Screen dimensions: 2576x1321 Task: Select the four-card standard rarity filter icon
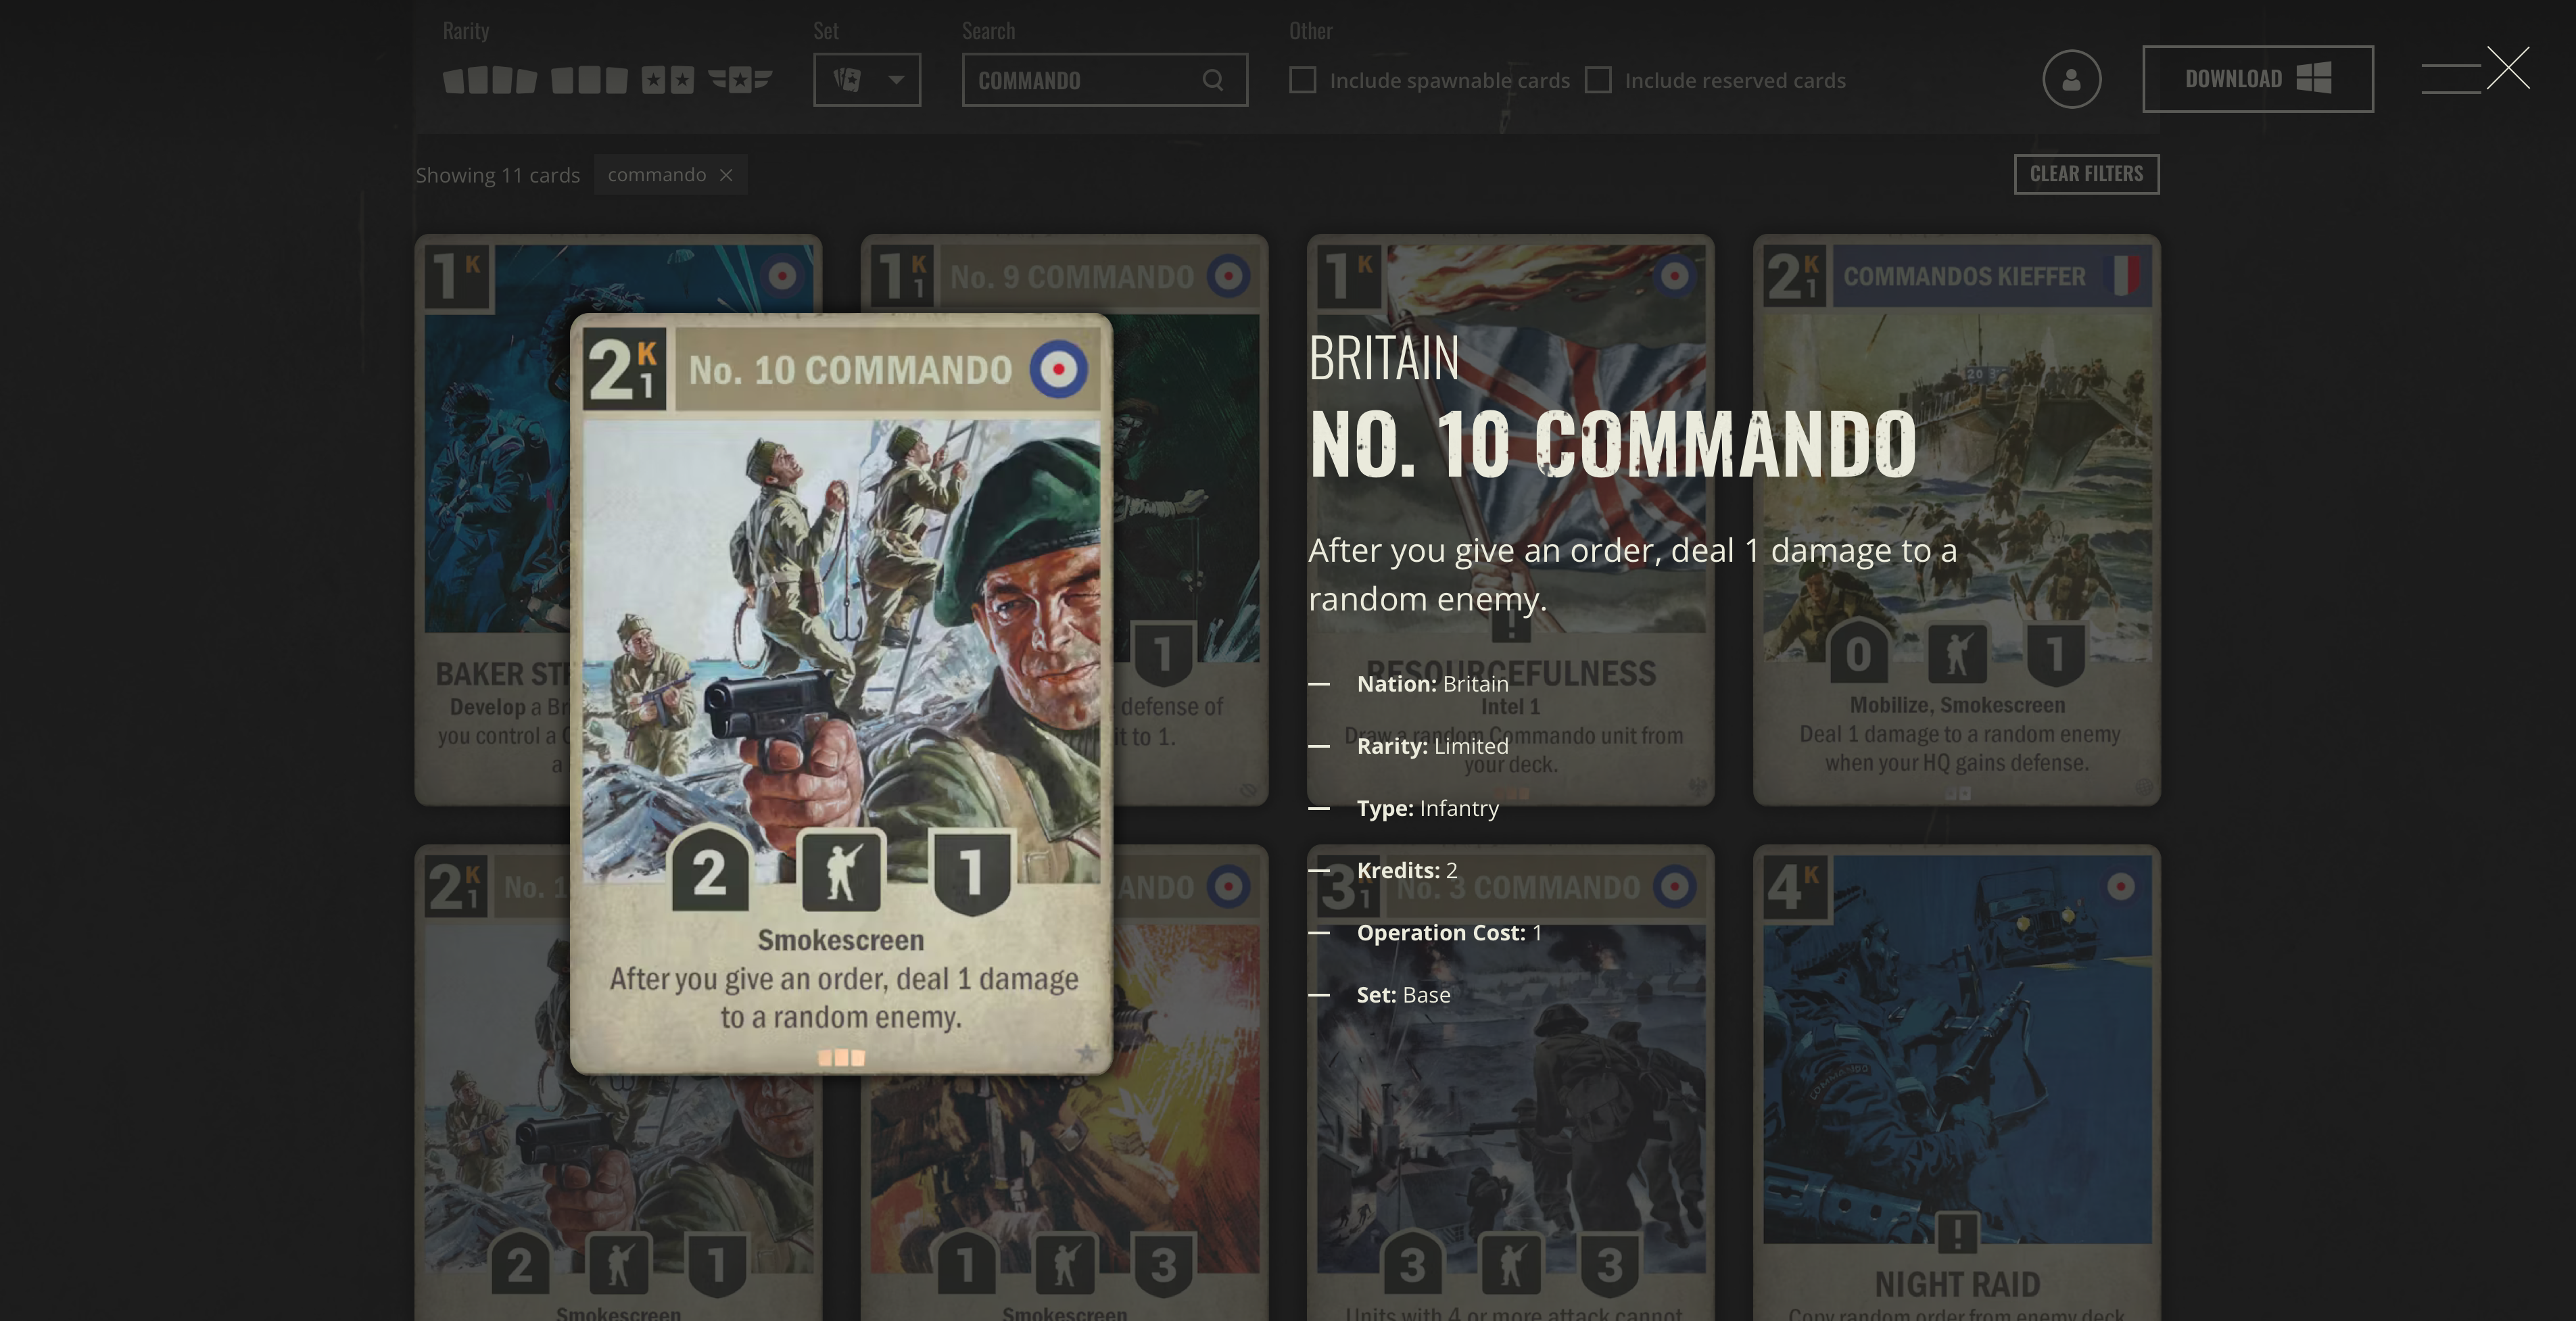tap(490, 80)
